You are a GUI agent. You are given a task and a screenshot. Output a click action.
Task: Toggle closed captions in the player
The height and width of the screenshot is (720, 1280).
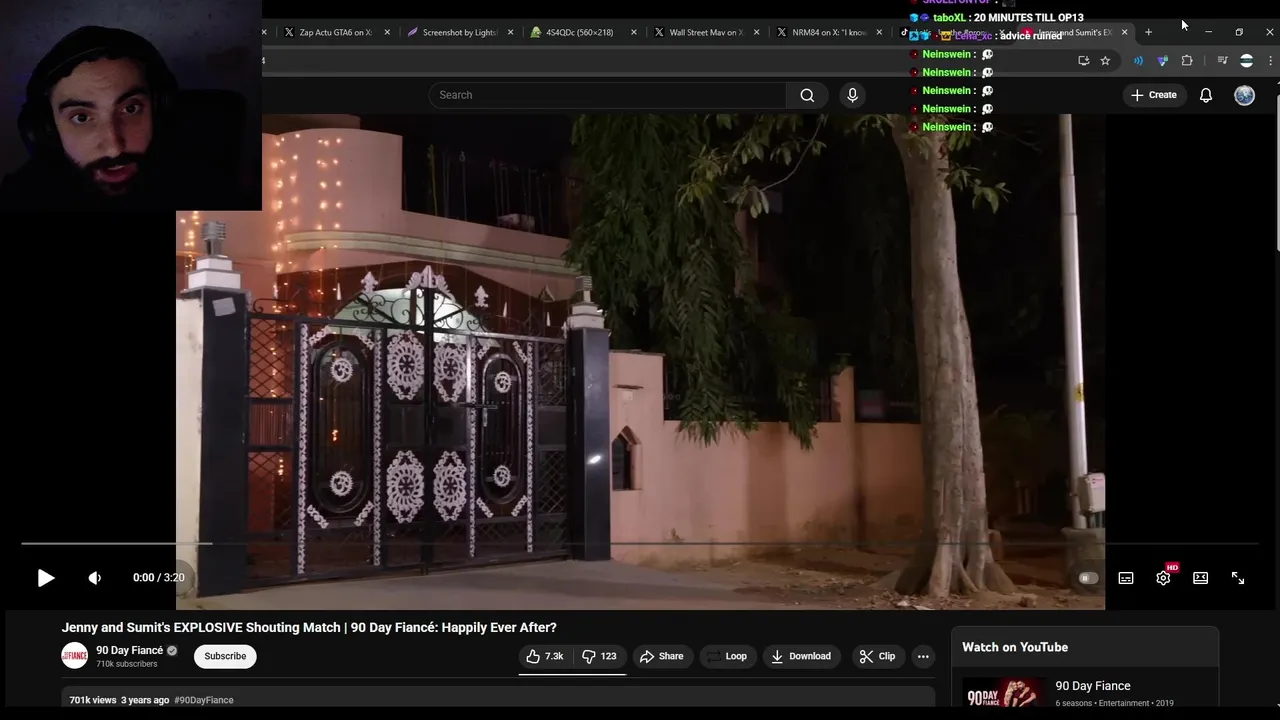[x=1126, y=578]
